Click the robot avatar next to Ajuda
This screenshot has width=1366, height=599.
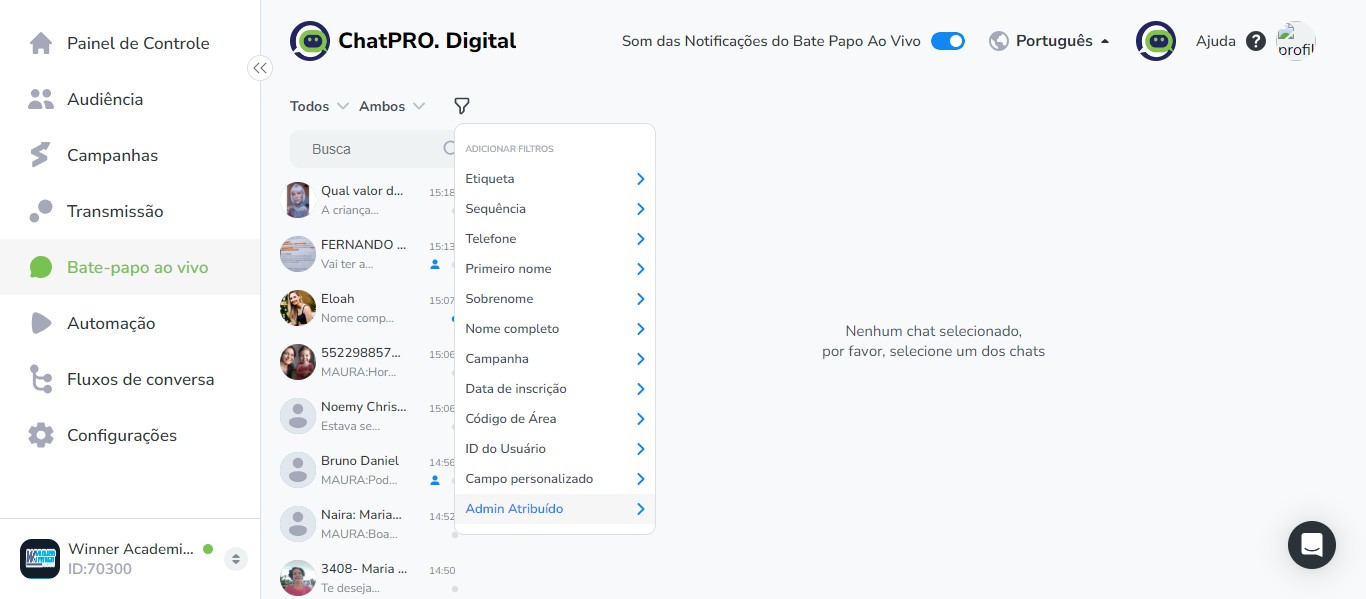click(x=1156, y=41)
